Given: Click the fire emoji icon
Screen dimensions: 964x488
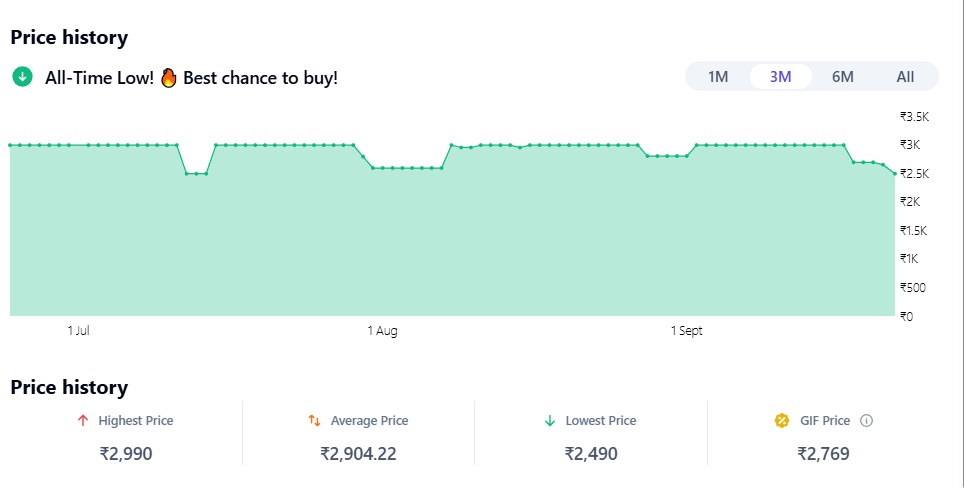Looking at the screenshot, I should (168, 77).
